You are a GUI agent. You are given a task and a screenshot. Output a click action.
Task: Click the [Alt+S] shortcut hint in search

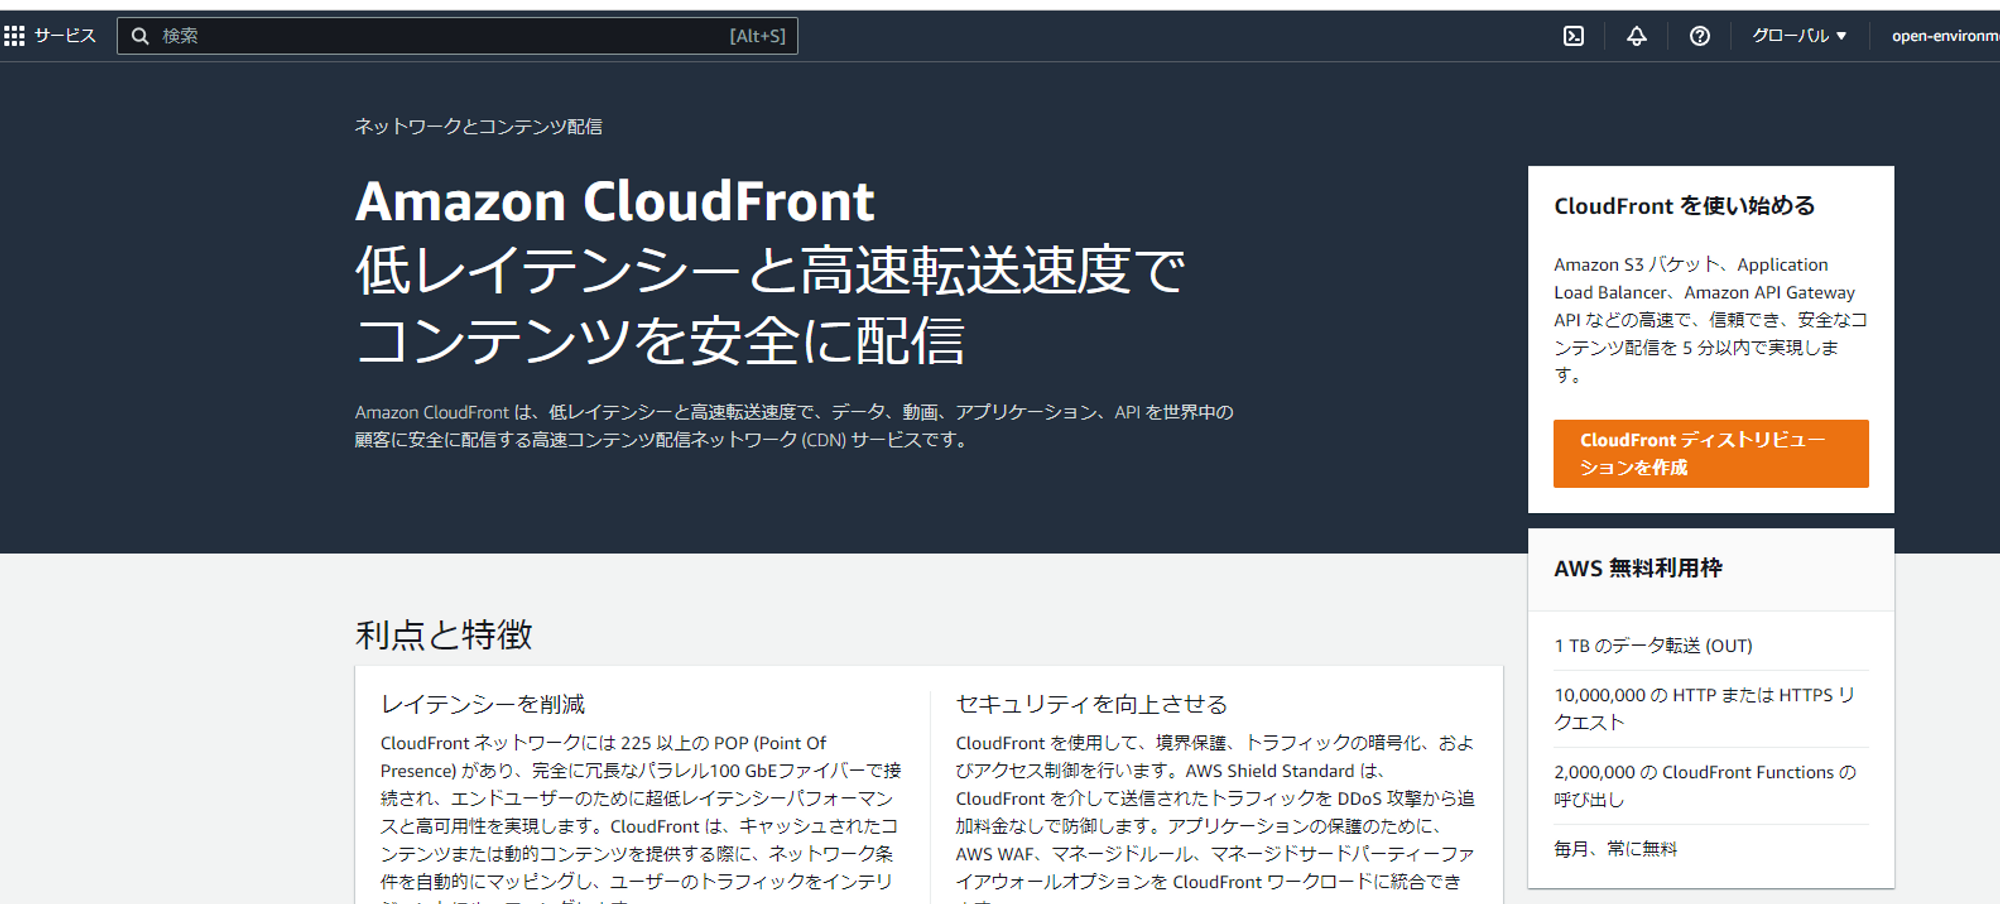757,36
